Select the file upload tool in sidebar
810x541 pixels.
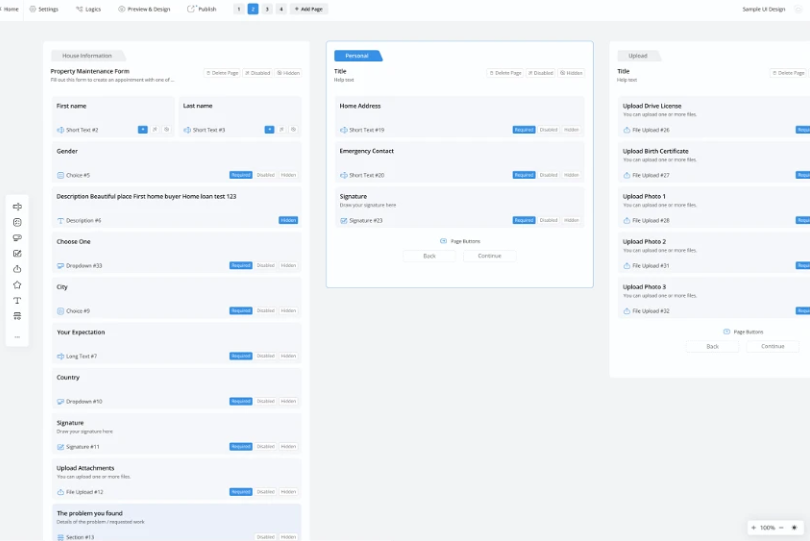point(17,269)
